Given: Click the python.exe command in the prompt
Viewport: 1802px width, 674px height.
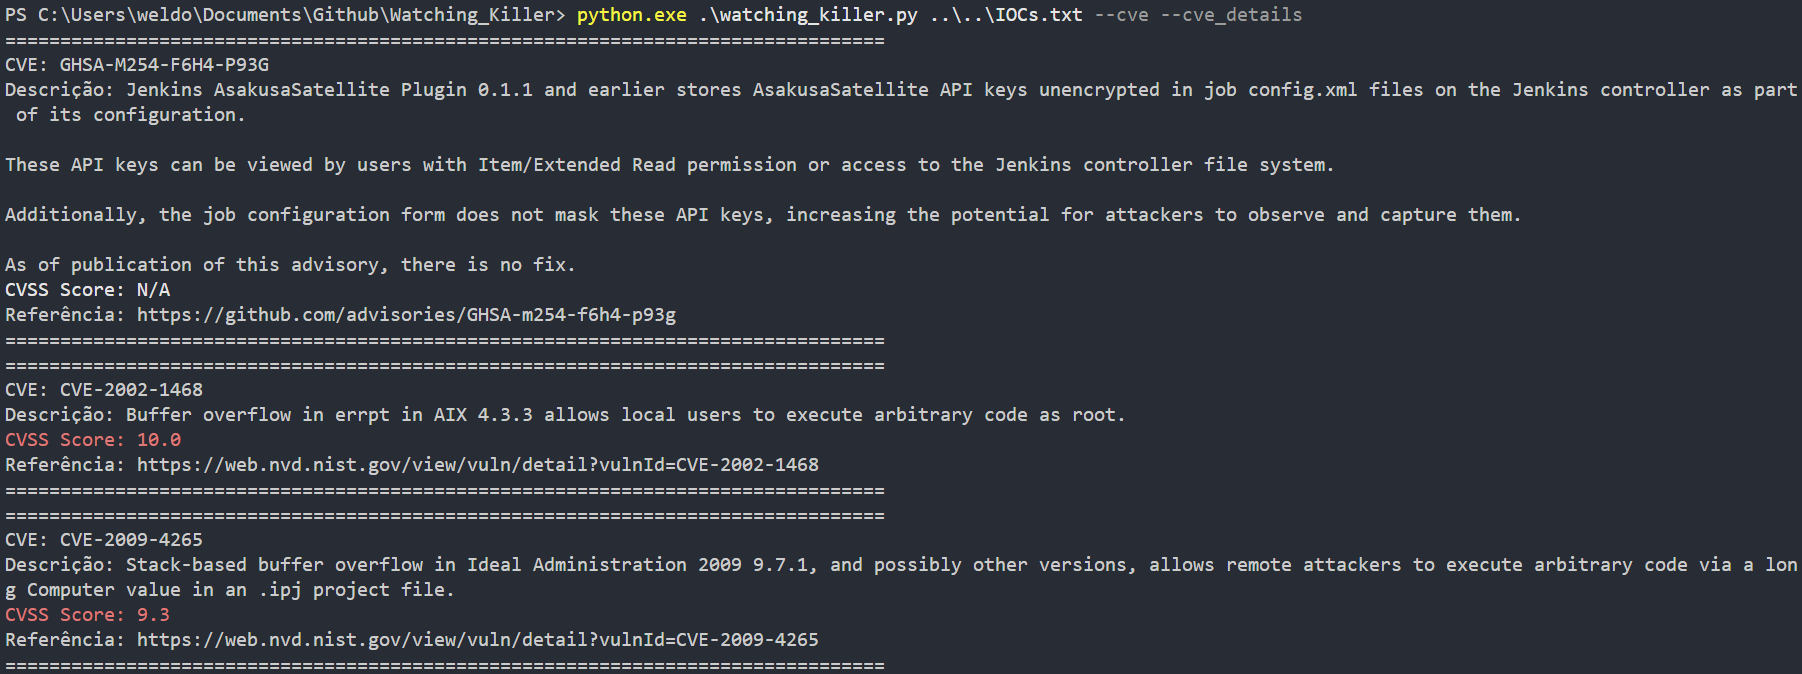Looking at the screenshot, I should point(632,15).
